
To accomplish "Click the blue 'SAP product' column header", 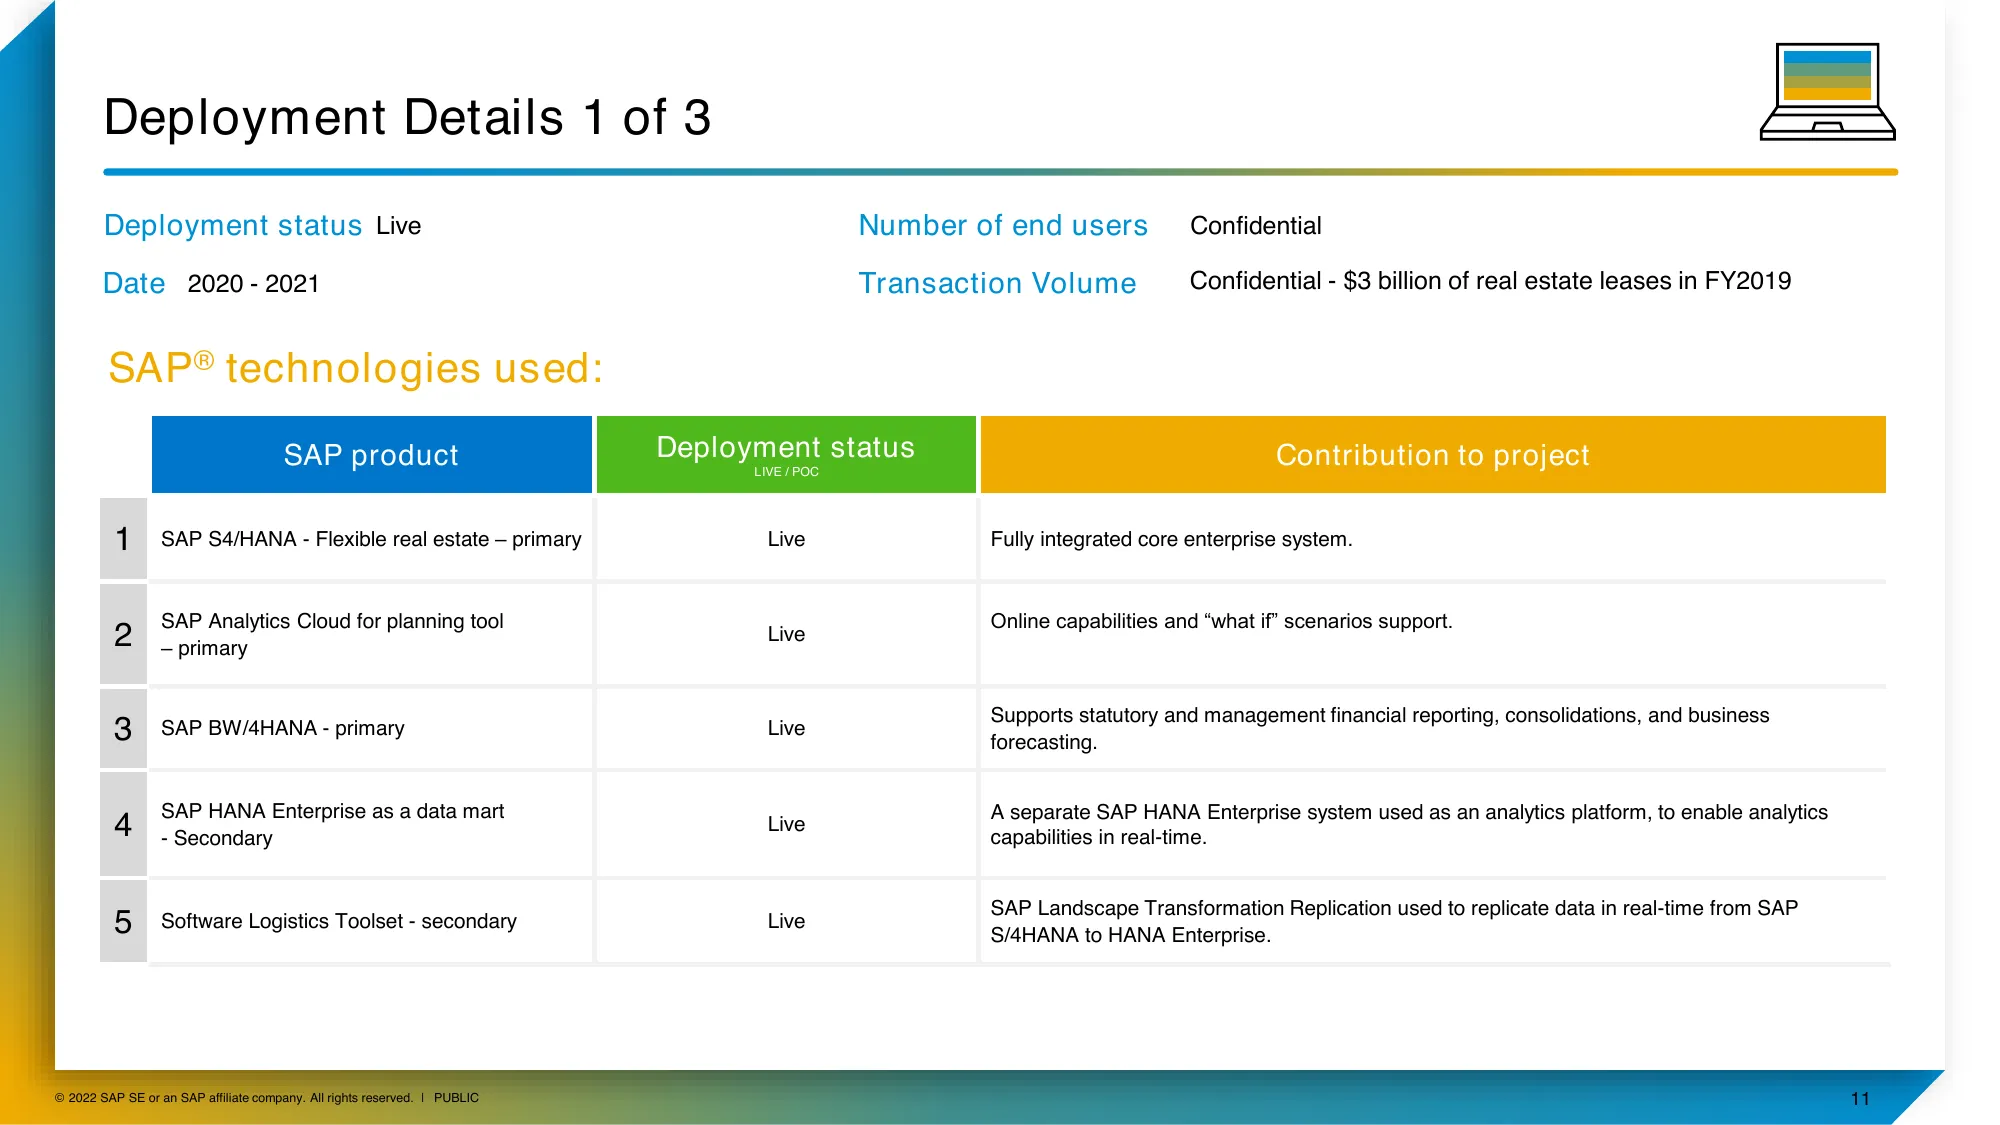I will (371, 455).
